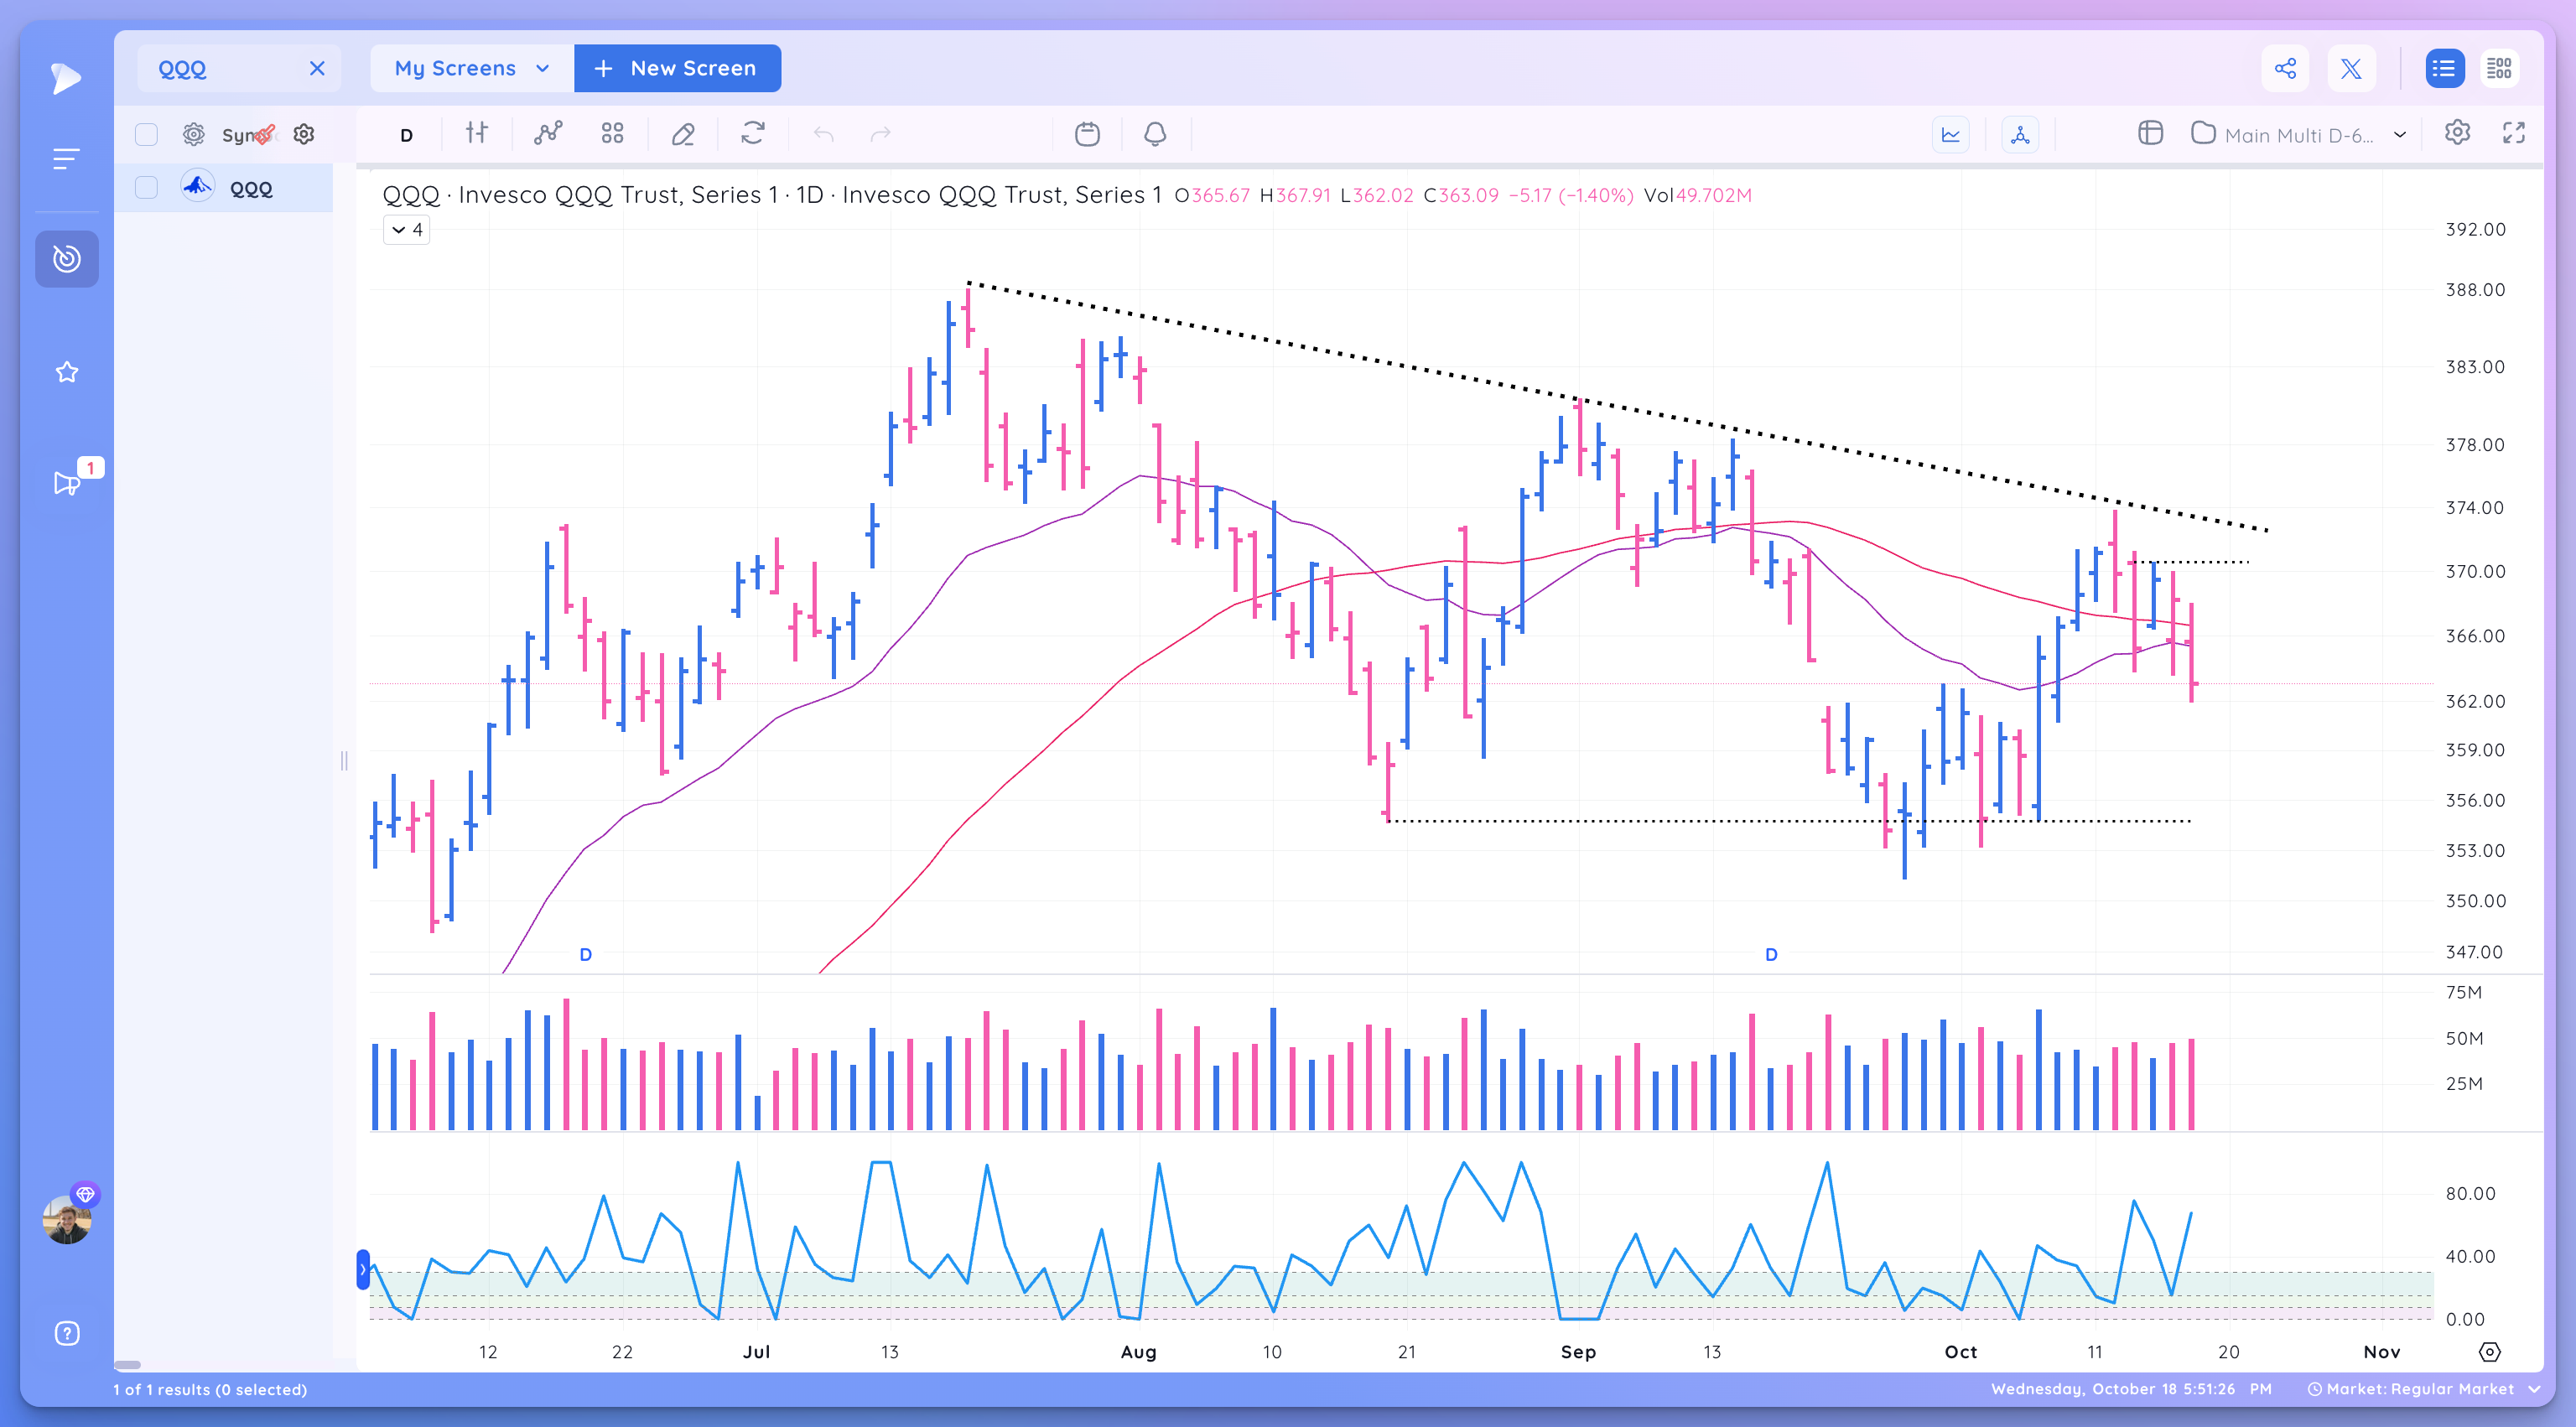Toggle the select-all checkbox in list header
Viewport: 2576px width, 1427px height.
click(x=146, y=134)
